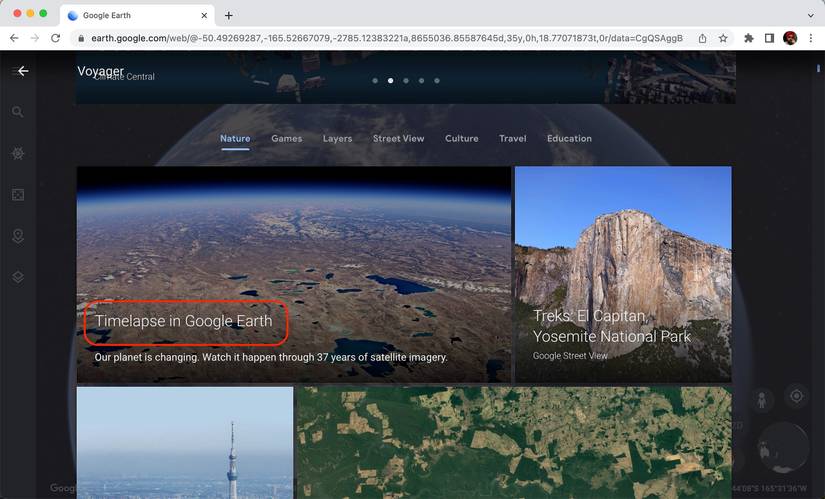The width and height of the screenshot is (825, 499).
Task: Select the Google Earth browser tab
Action: tap(137, 15)
